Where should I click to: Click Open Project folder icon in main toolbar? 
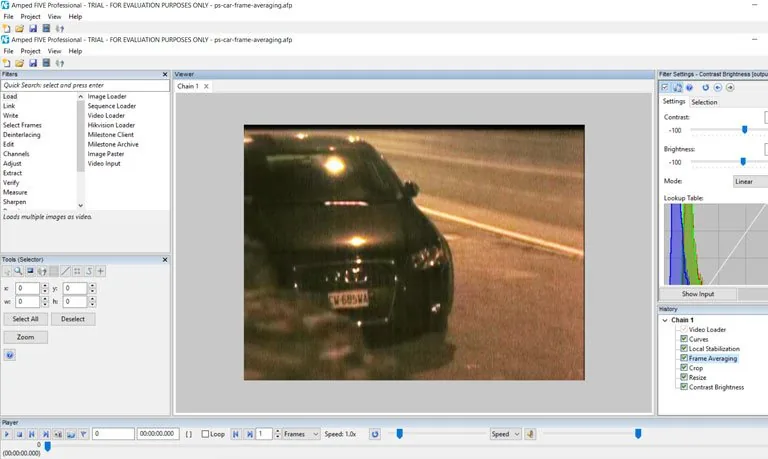pyautogui.click(x=20, y=63)
